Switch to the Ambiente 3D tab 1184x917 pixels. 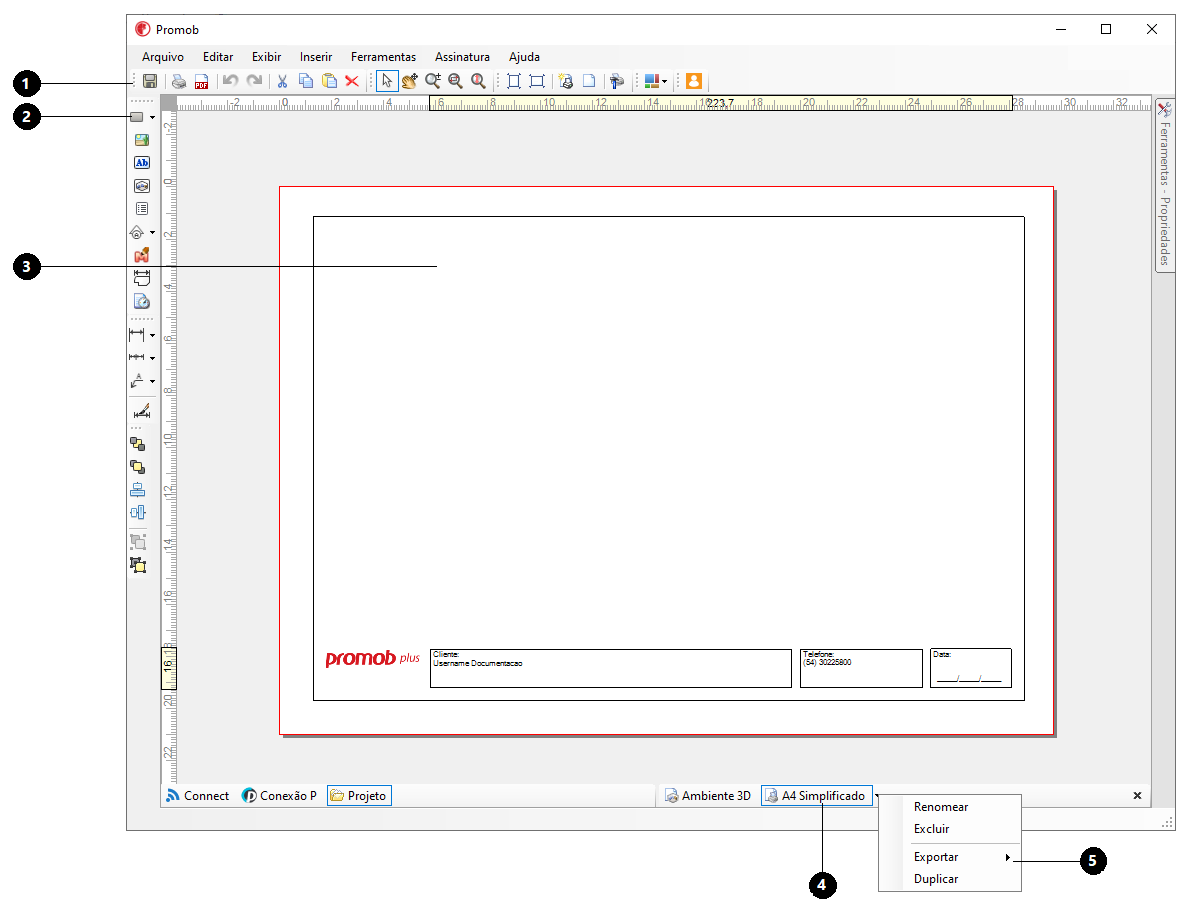(x=707, y=796)
